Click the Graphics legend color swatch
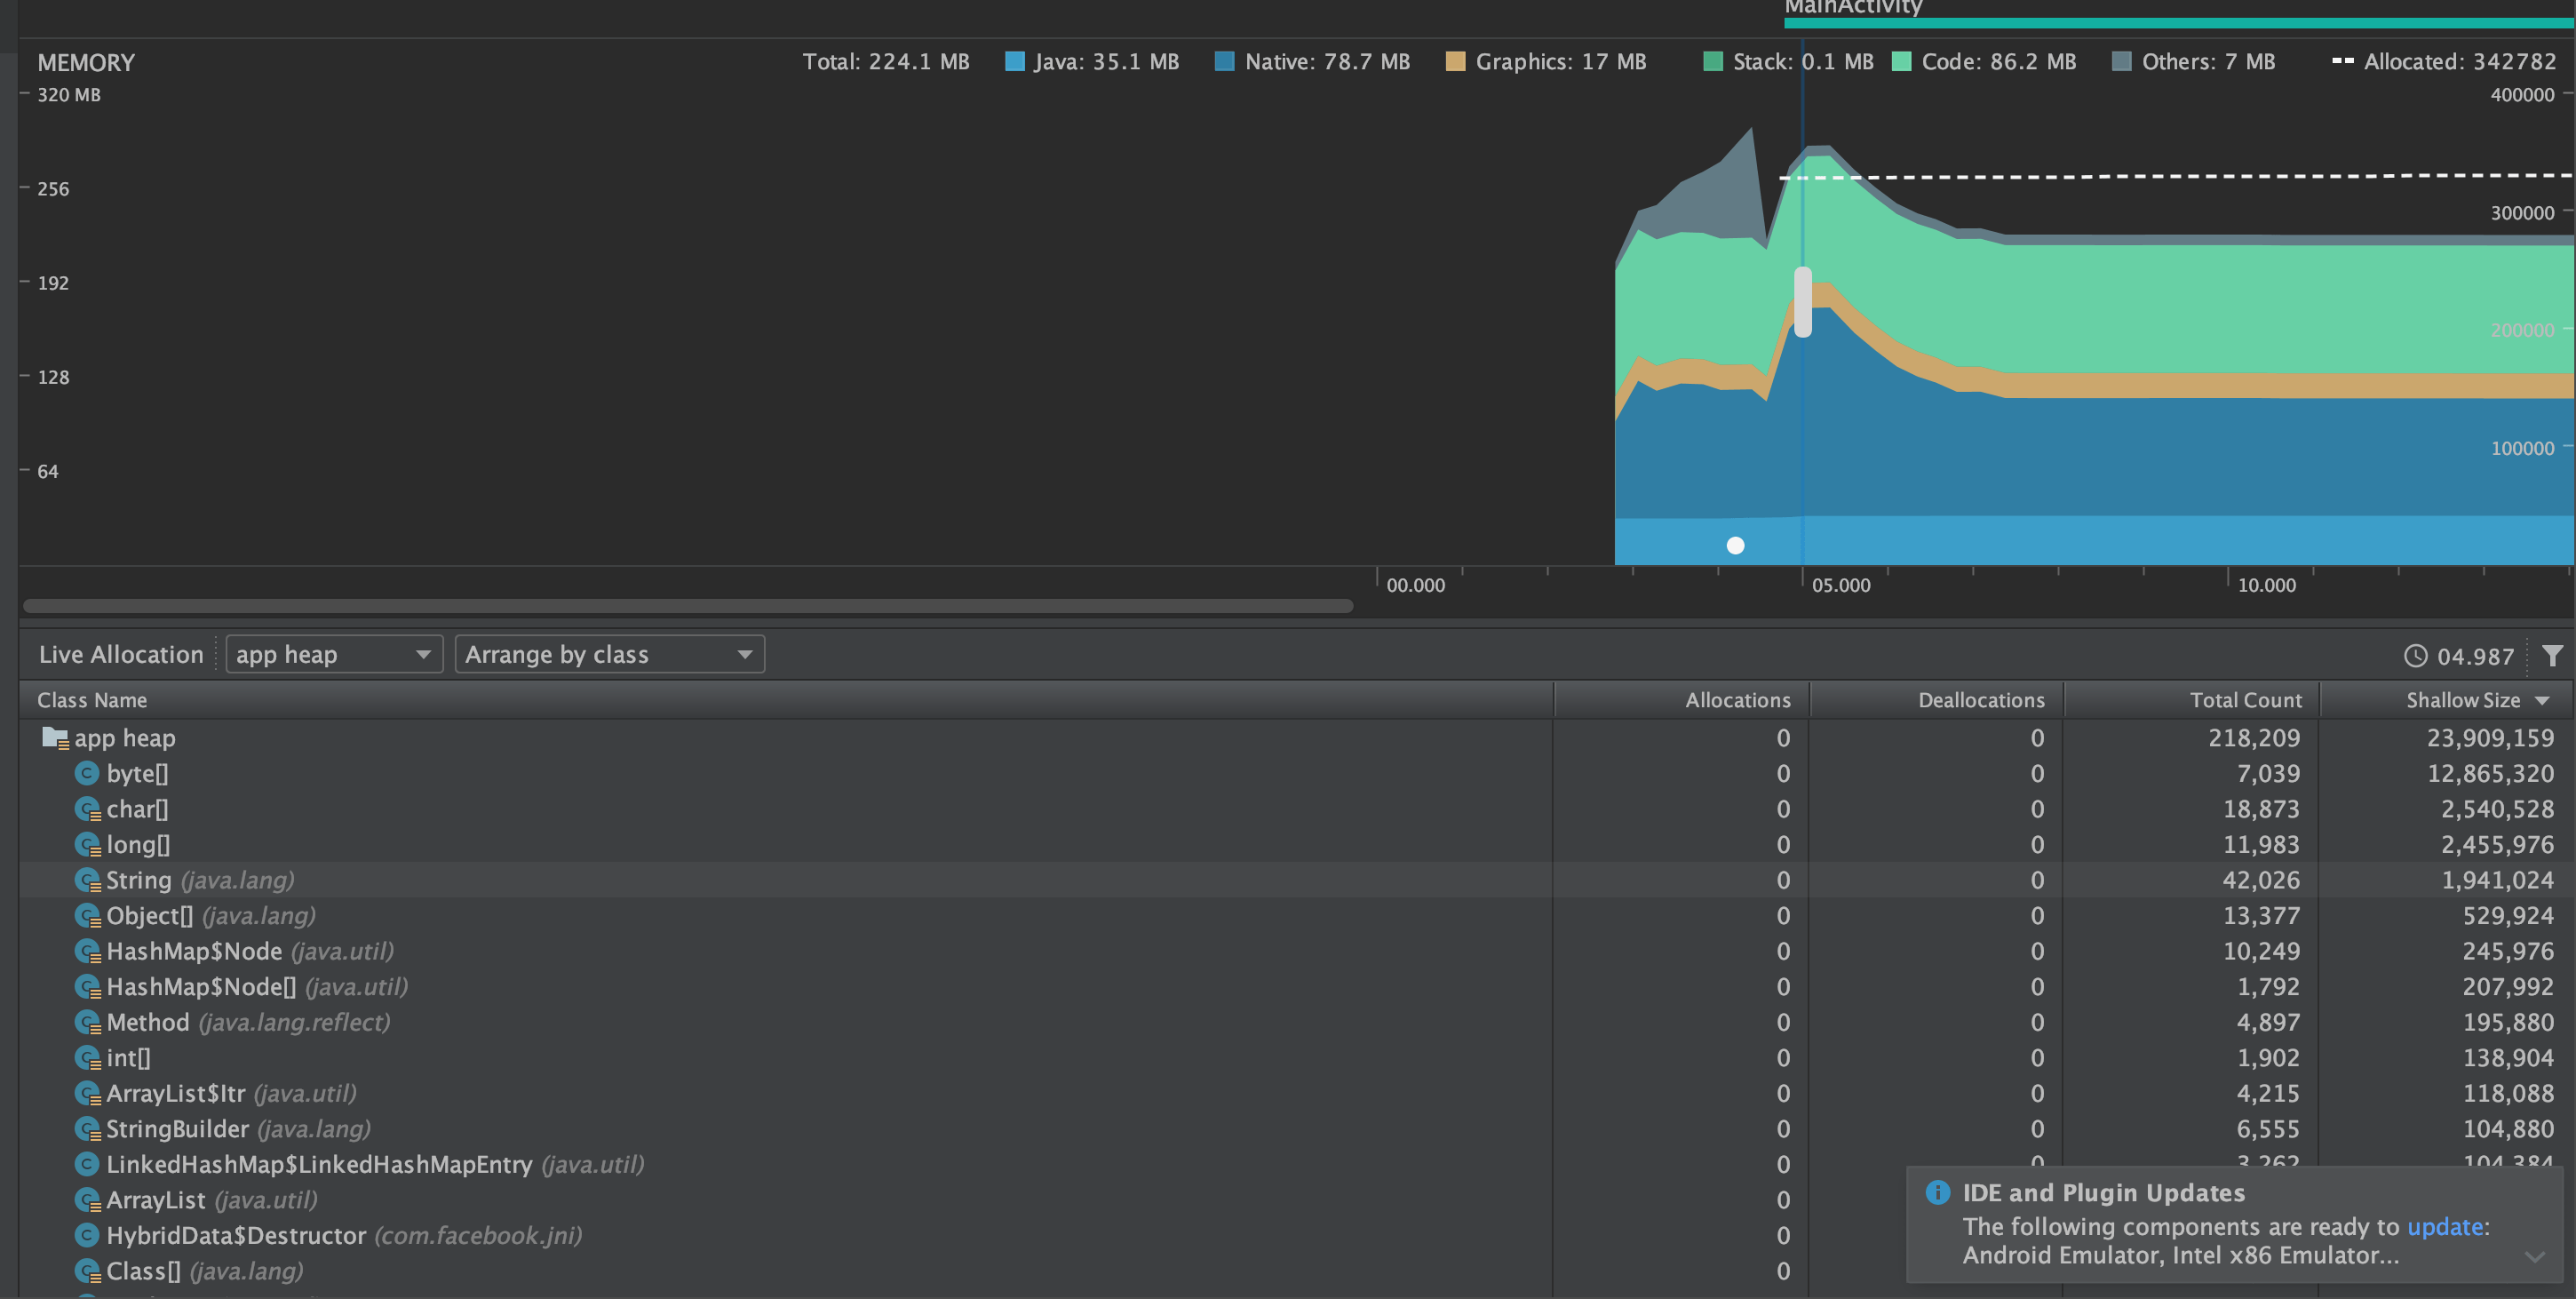 pos(1455,61)
